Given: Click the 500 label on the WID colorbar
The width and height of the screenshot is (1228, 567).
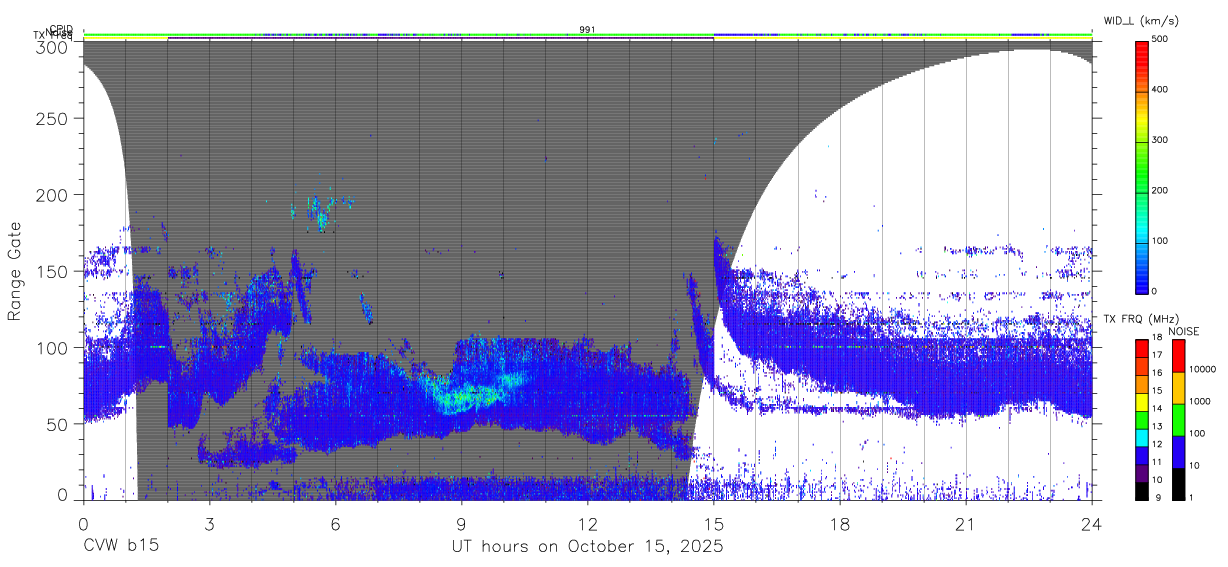Looking at the screenshot, I should (x=1161, y=39).
